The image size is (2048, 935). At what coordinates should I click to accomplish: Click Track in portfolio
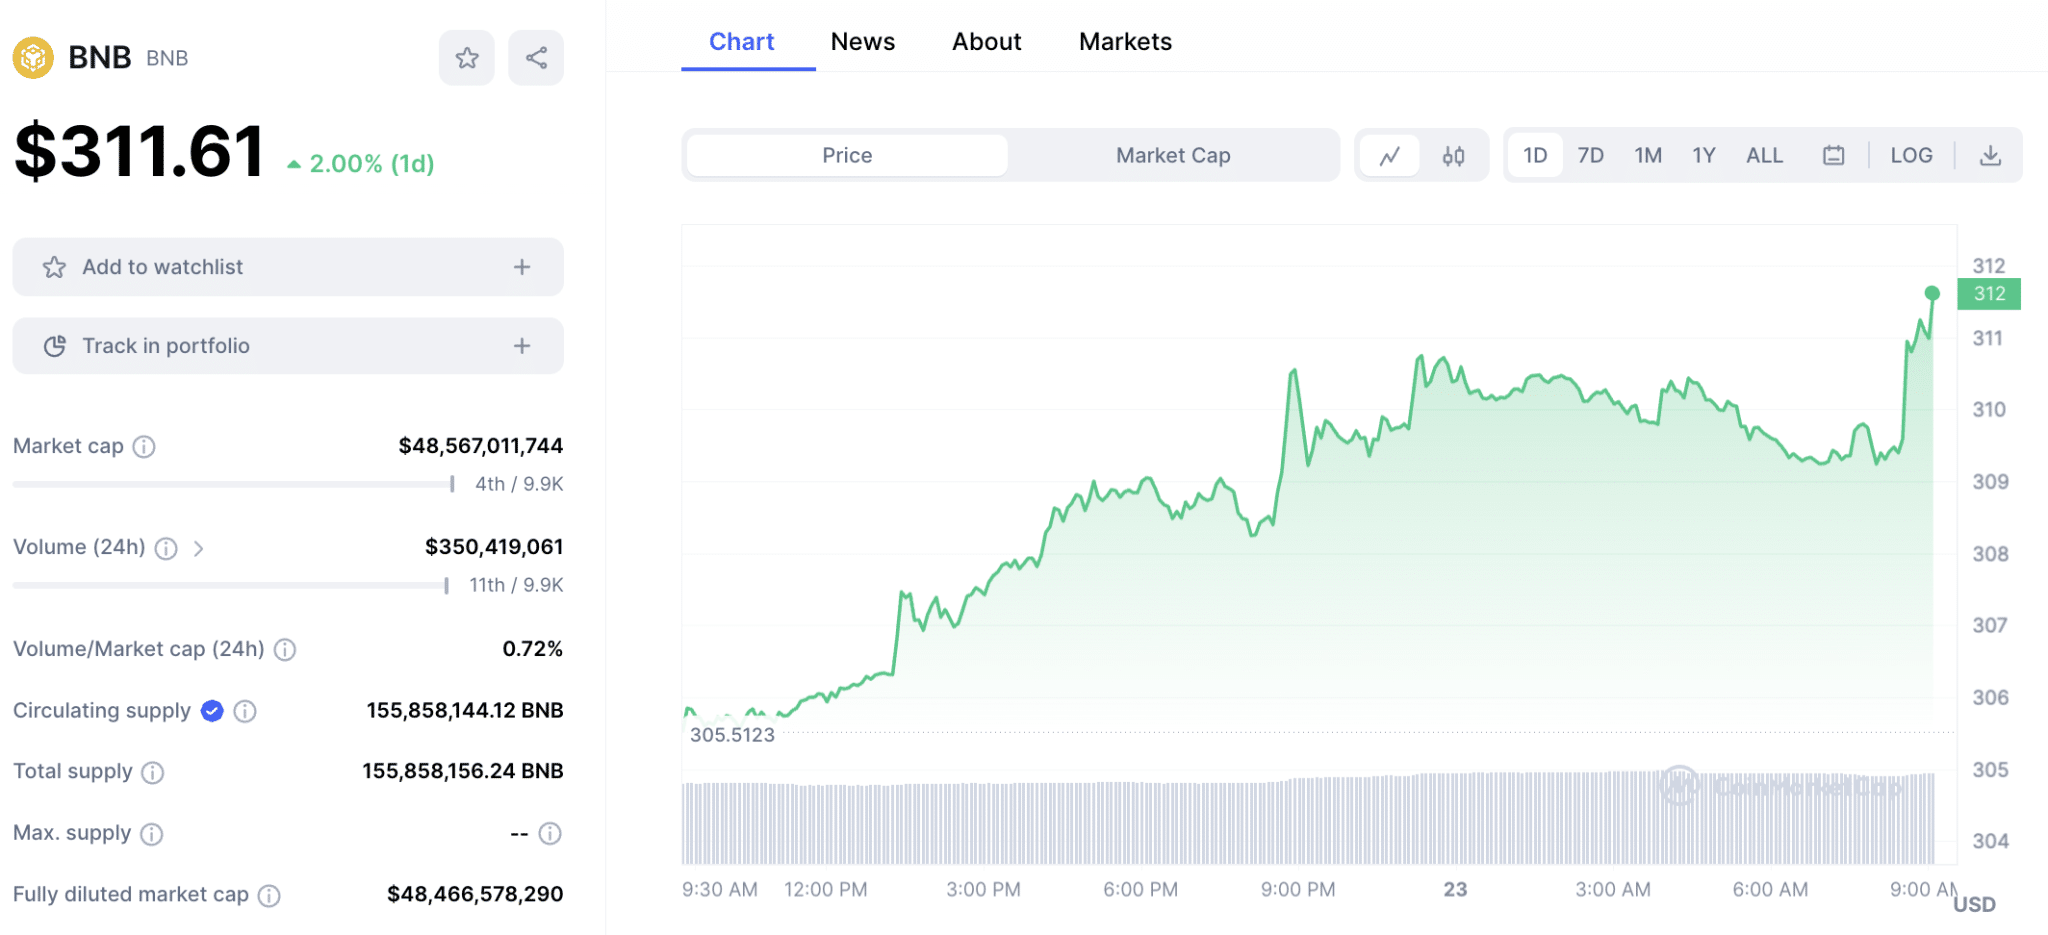(x=287, y=345)
